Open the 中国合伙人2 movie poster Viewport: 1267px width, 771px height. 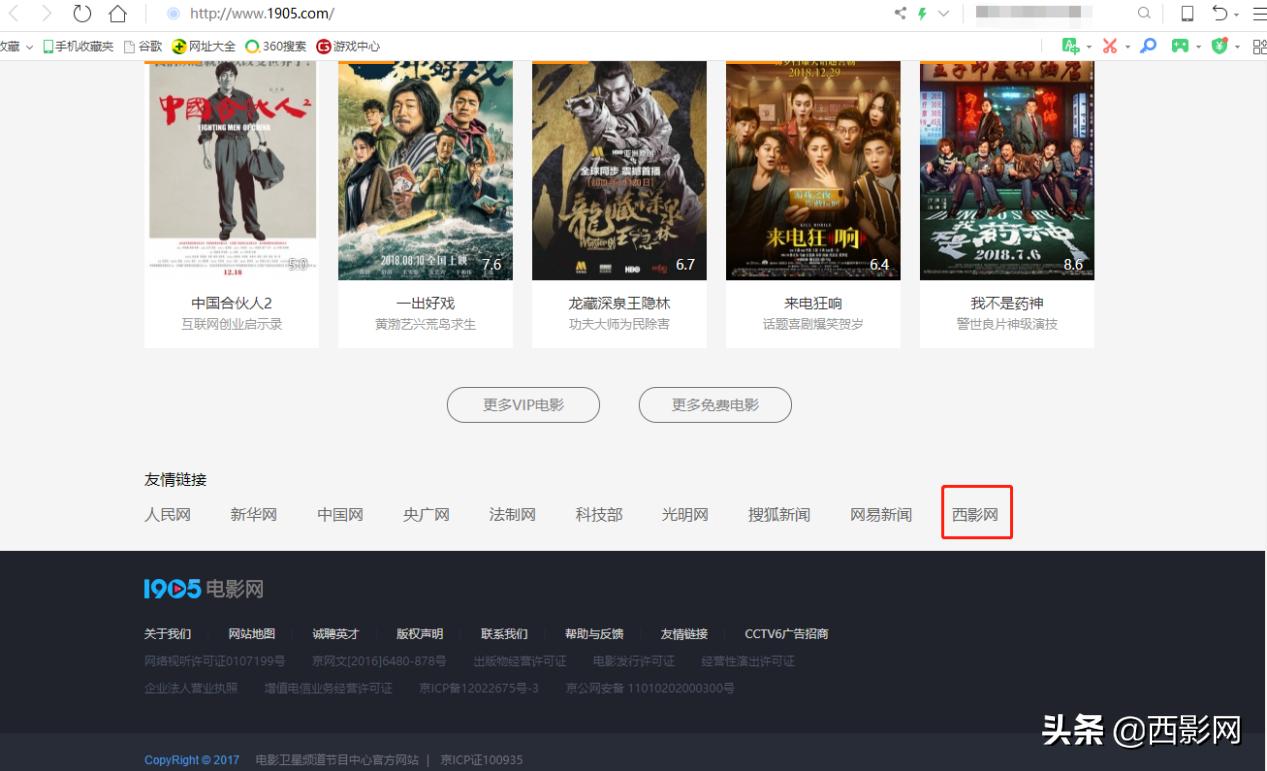point(232,170)
